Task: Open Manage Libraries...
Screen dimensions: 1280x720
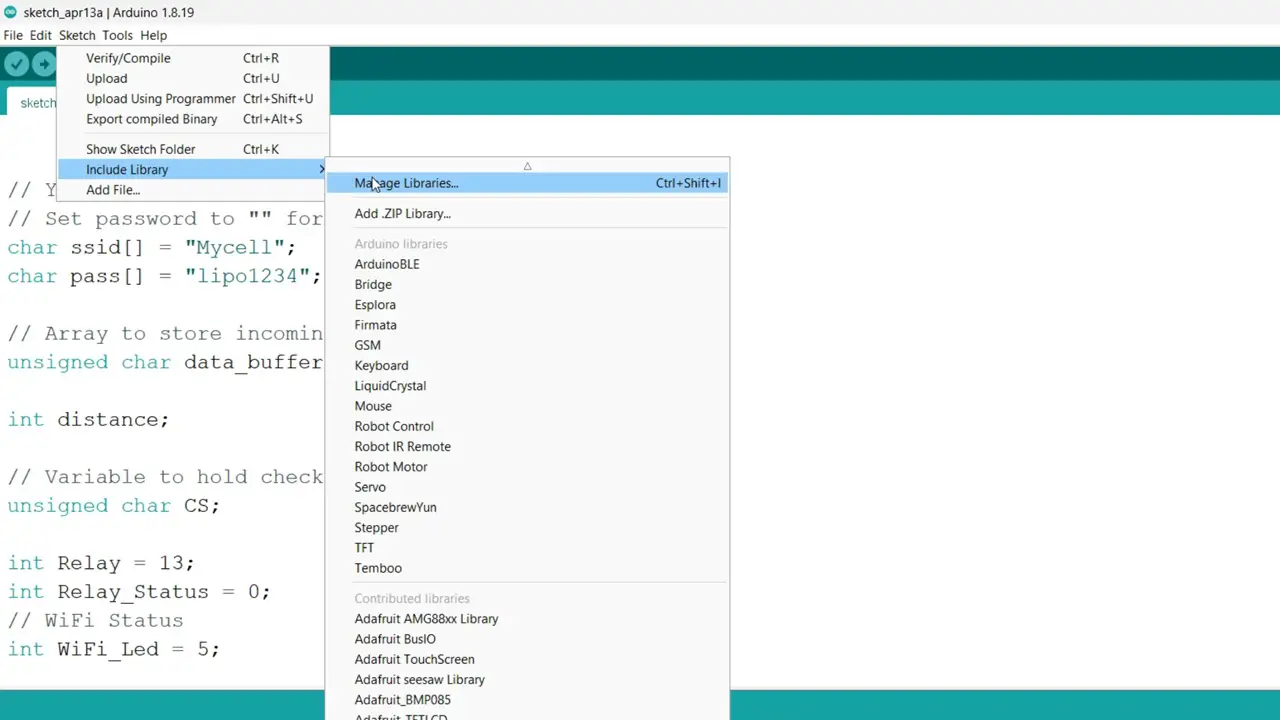Action: click(x=527, y=183)
